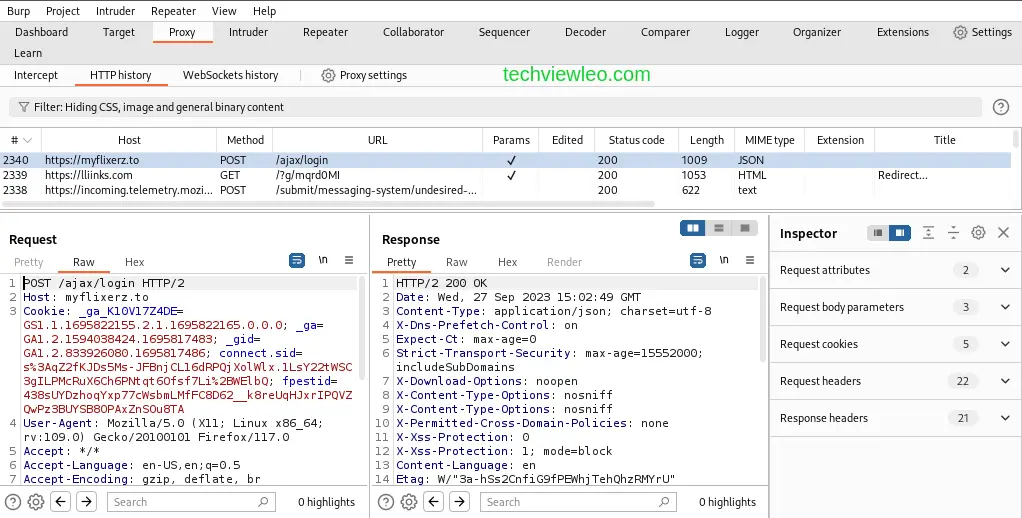Expand all Inspector sections icon
Screen dimensions: 1022x518
pos(928,233)
